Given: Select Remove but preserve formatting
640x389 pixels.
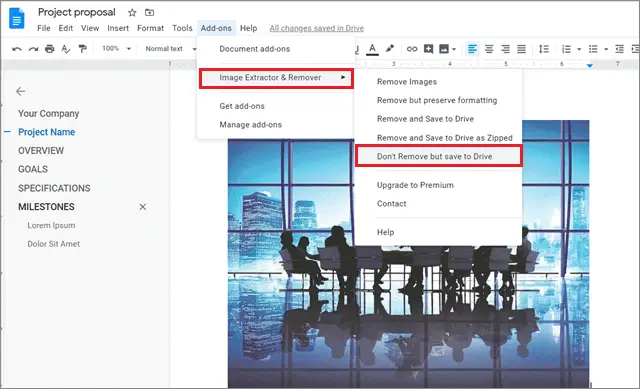Looking at the screenshot, I should pyautogui.click(x=438, y=100).
